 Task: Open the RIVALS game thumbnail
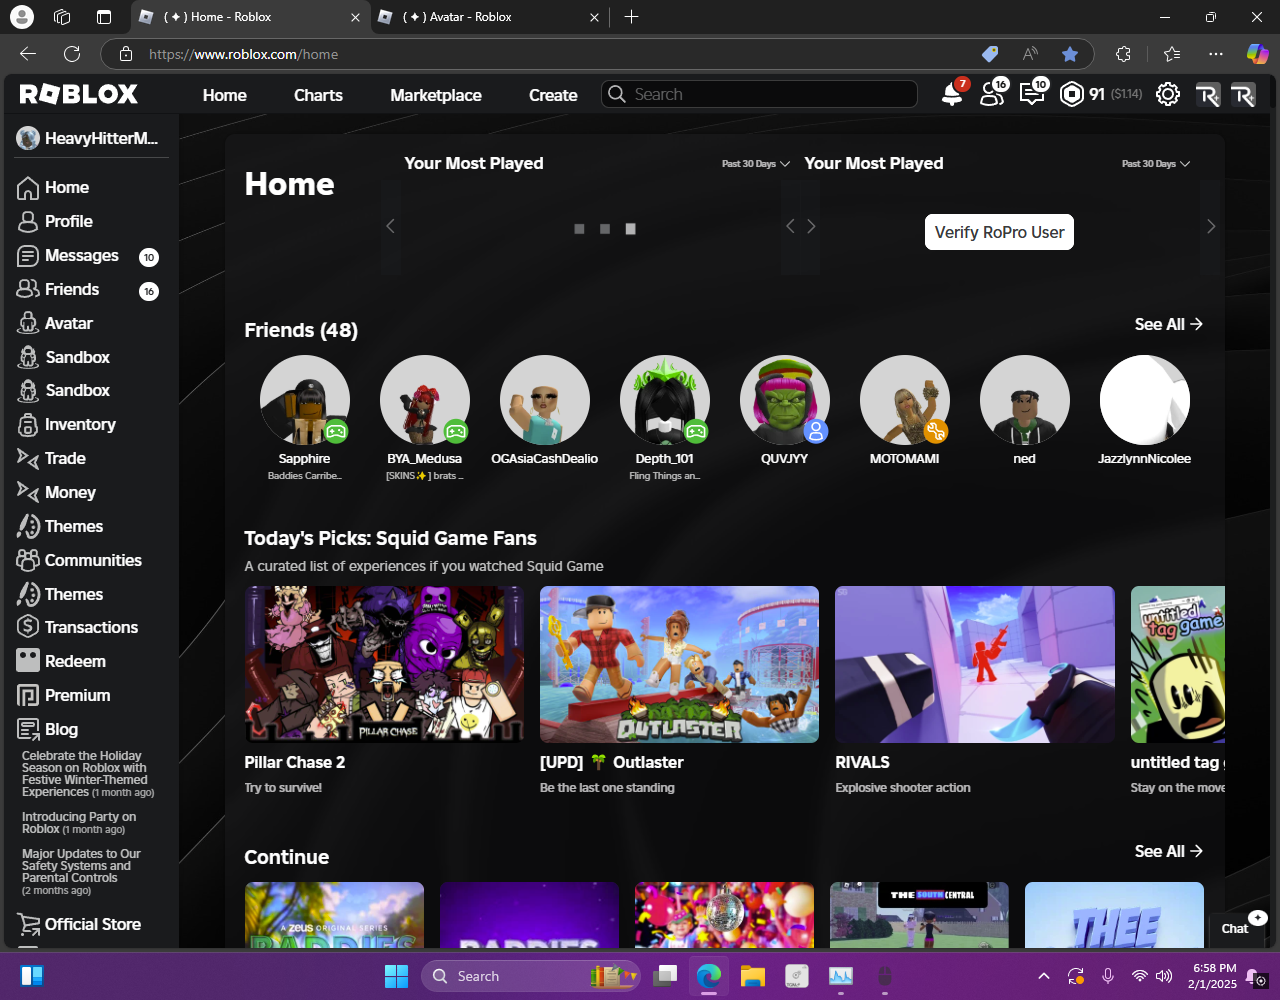[x=975, y=664]
